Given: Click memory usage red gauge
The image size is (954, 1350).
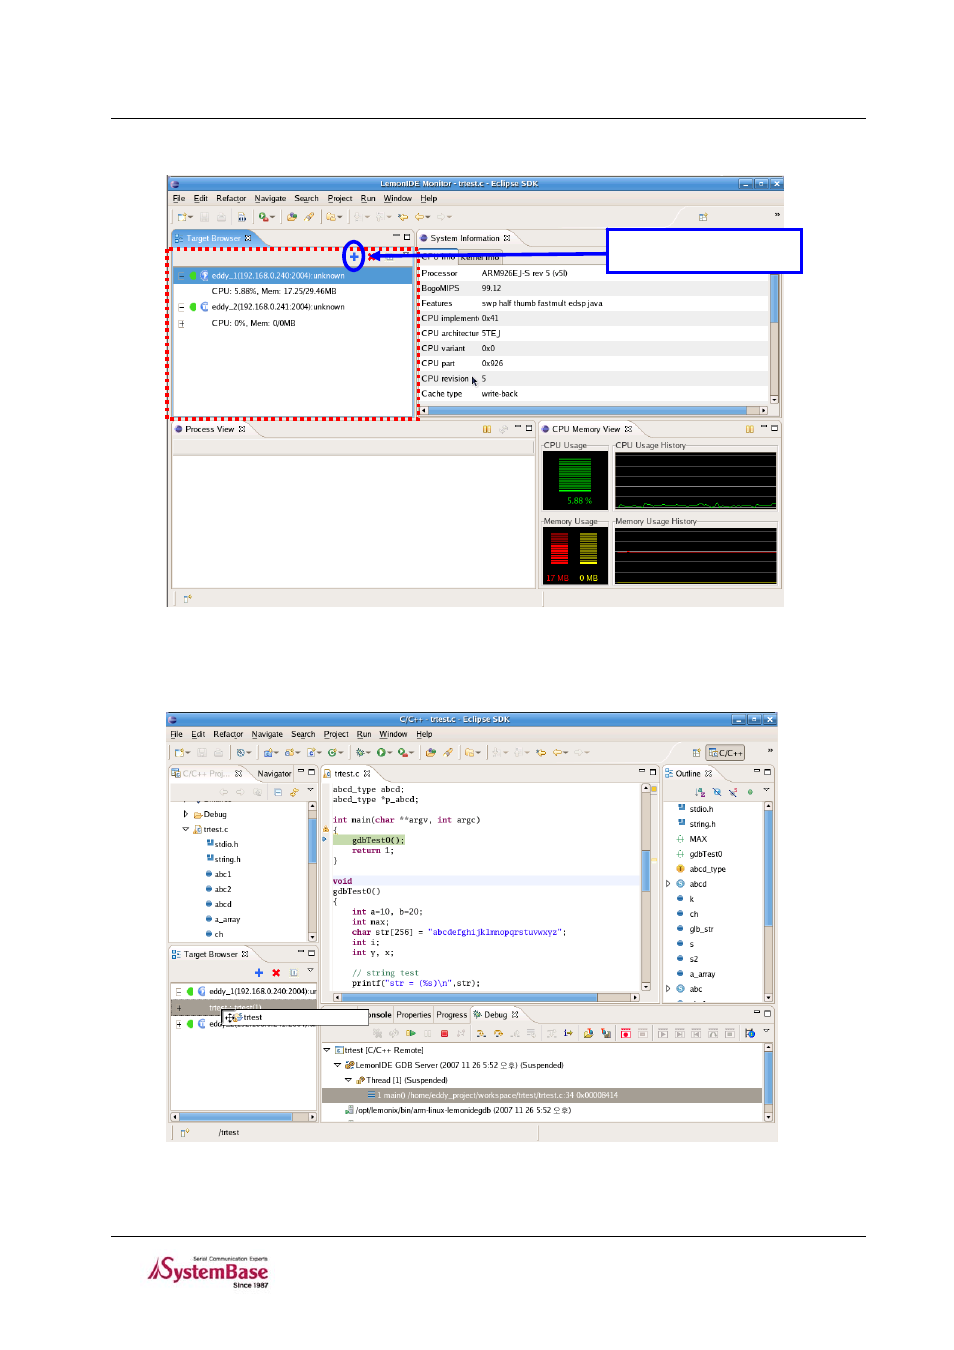Looking at the screenshot, I should pos(559,549).
